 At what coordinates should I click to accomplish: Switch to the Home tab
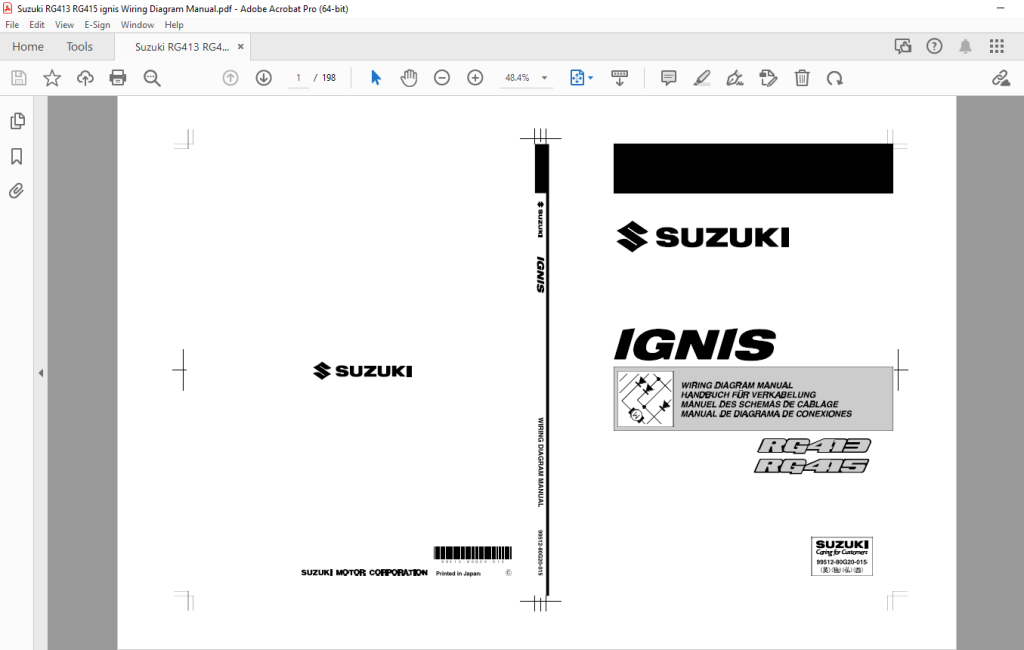point(27,47)
